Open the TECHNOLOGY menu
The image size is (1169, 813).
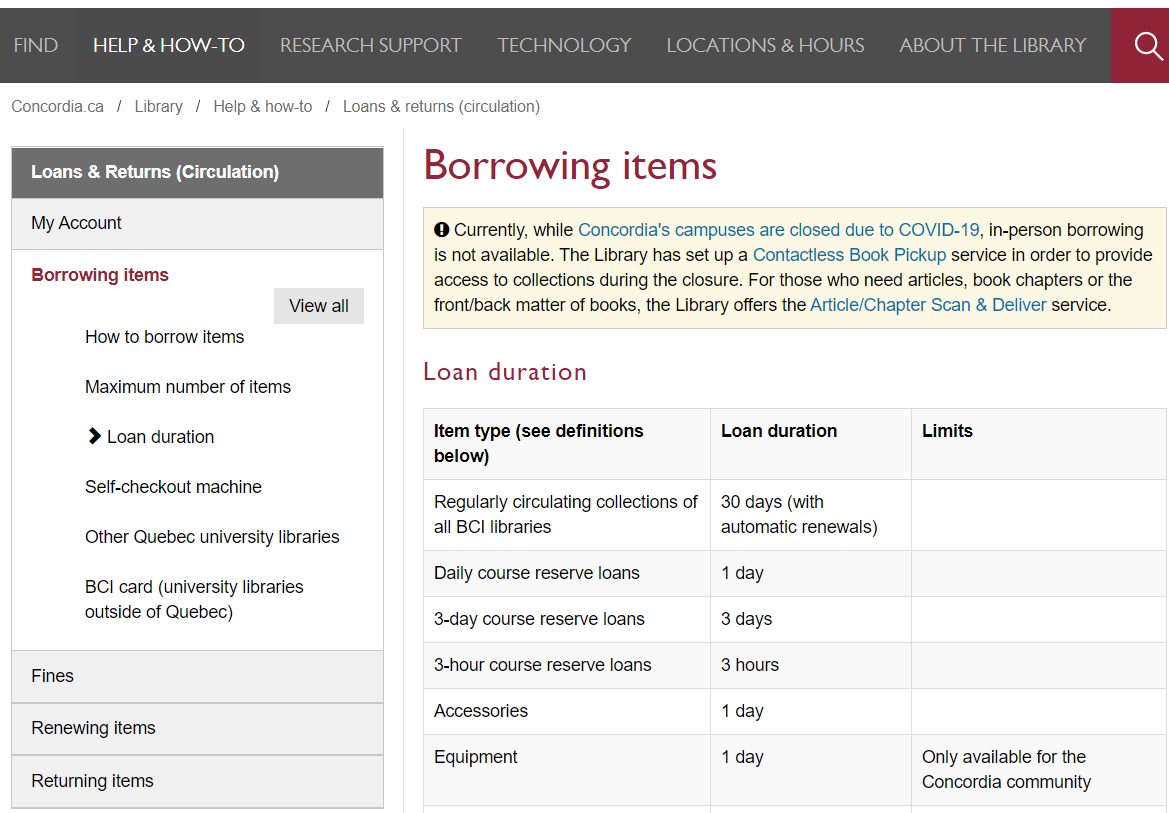pos(564,45)
